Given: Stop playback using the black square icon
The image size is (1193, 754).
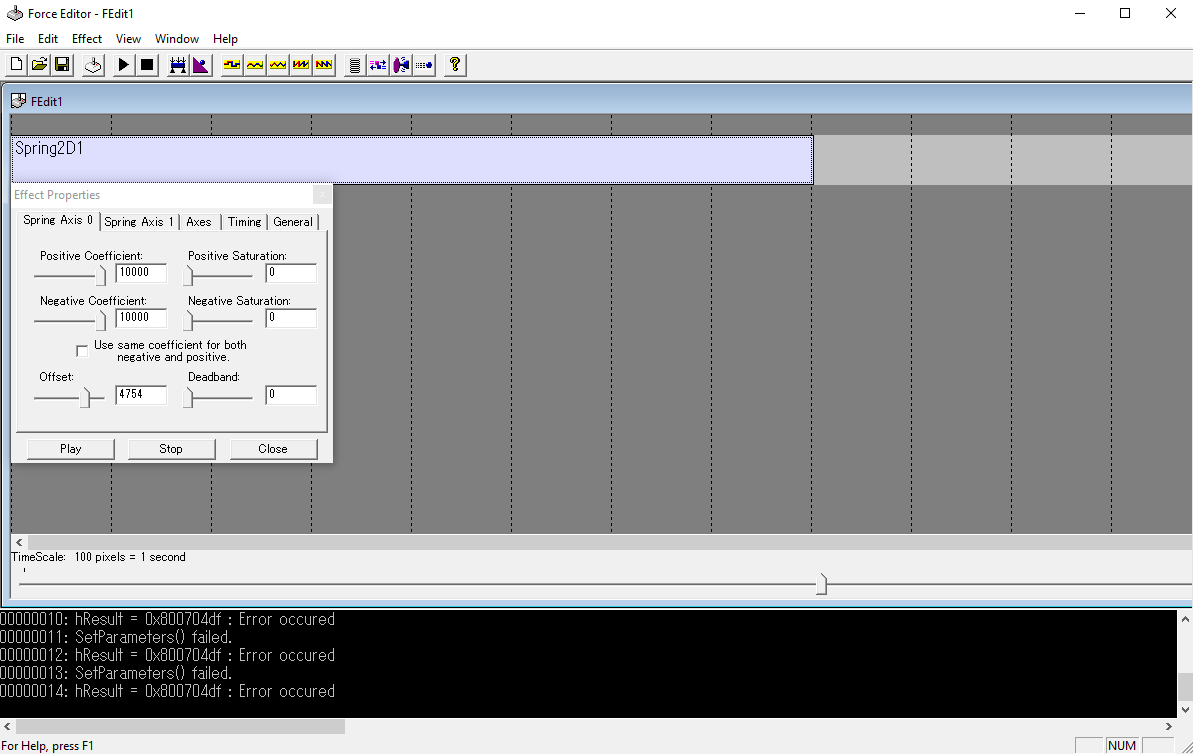Looking at the screenshot, I should pyautogui.click(x=147, y=65).
